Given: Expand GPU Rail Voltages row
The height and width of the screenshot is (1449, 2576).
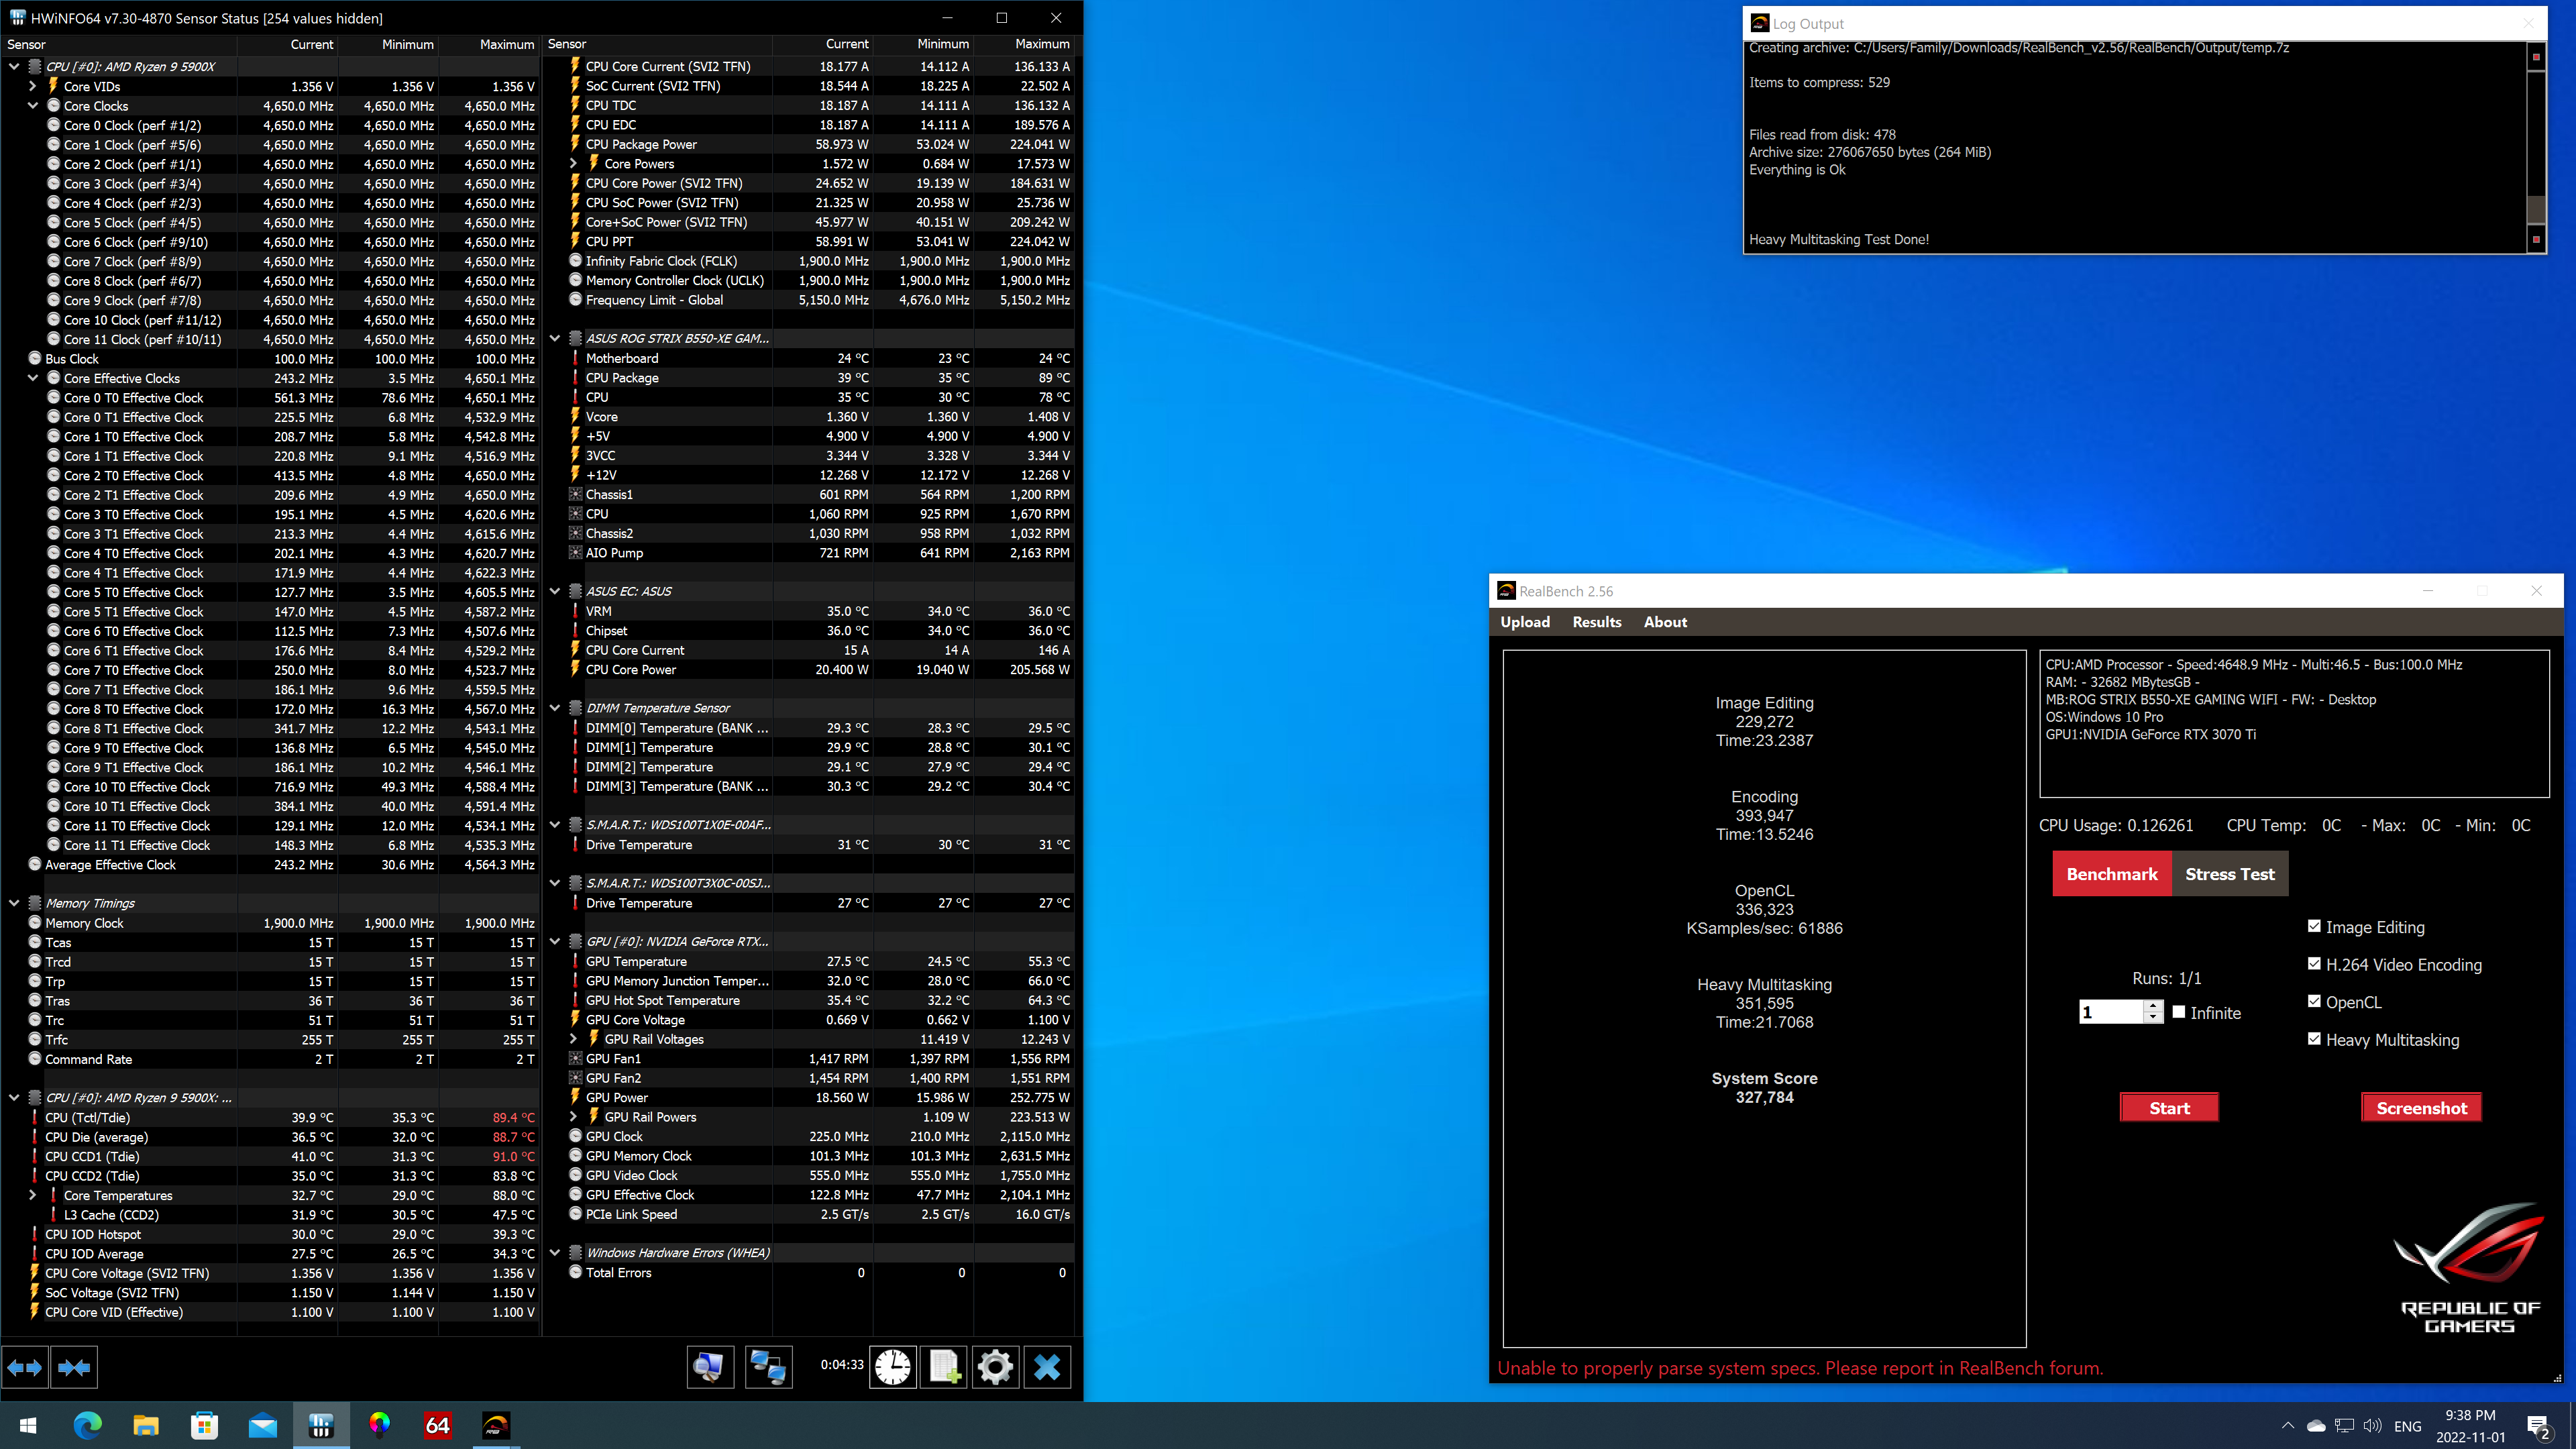Looking at the screenshot, I should pos(574,1039).
